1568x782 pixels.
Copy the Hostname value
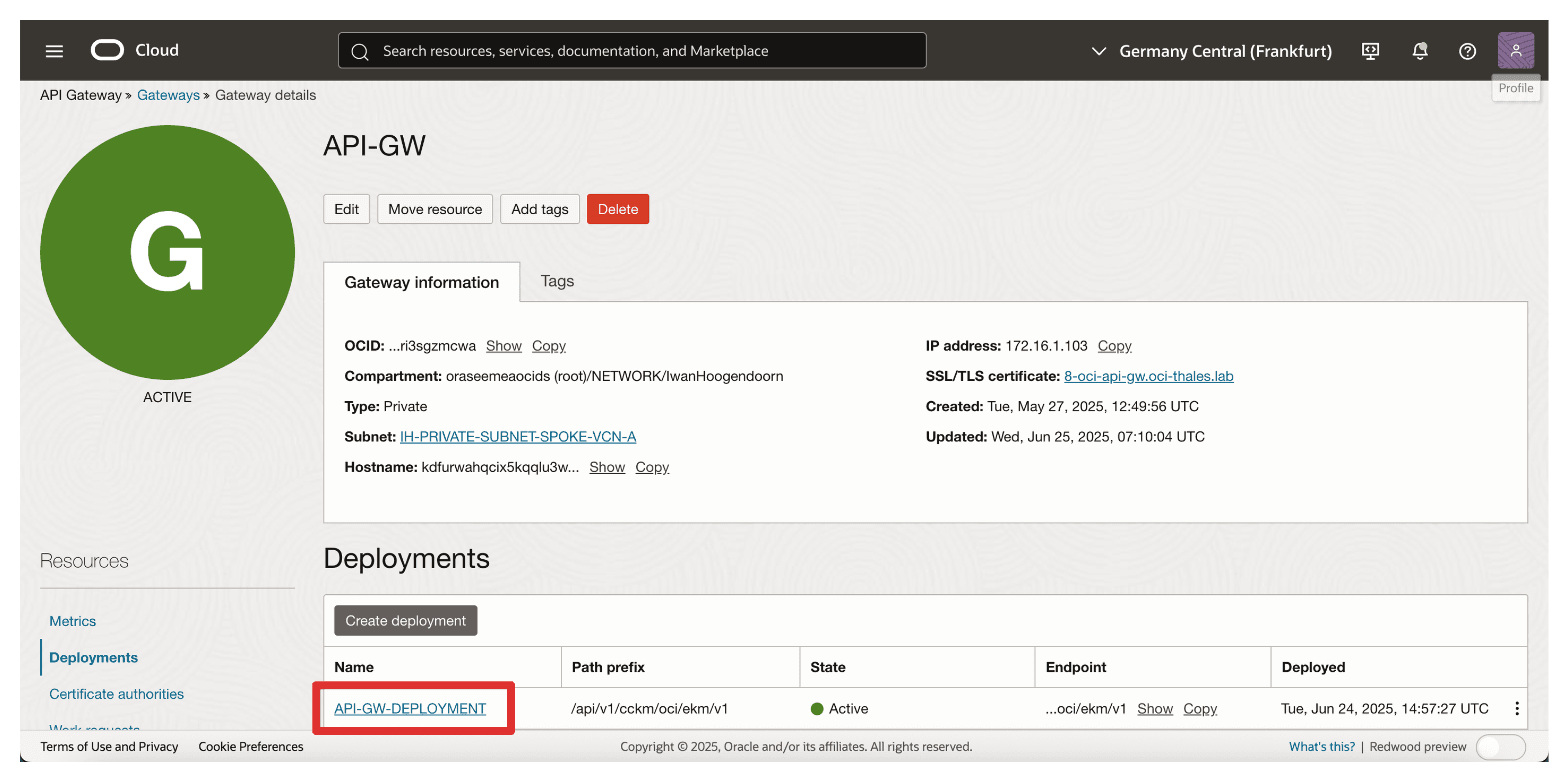pos(652,467)
